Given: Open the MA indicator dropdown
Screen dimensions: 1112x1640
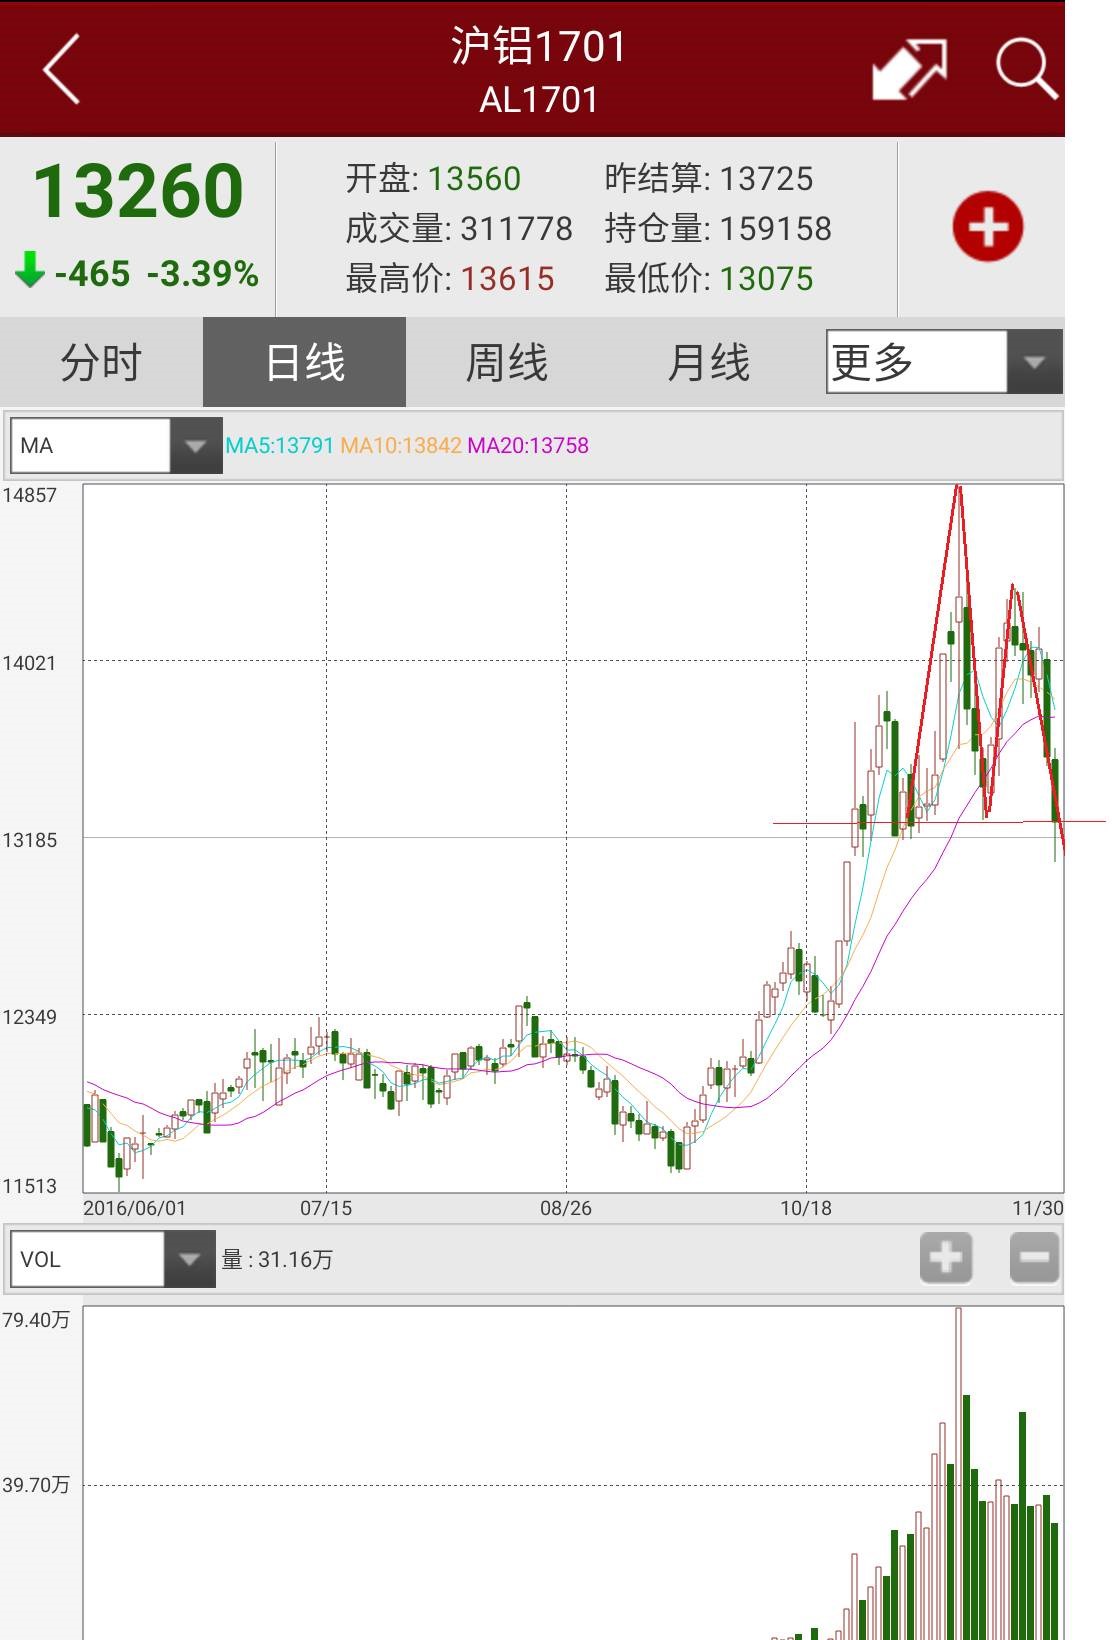Looking at the screenshot, I should click(x=115, y=445).
